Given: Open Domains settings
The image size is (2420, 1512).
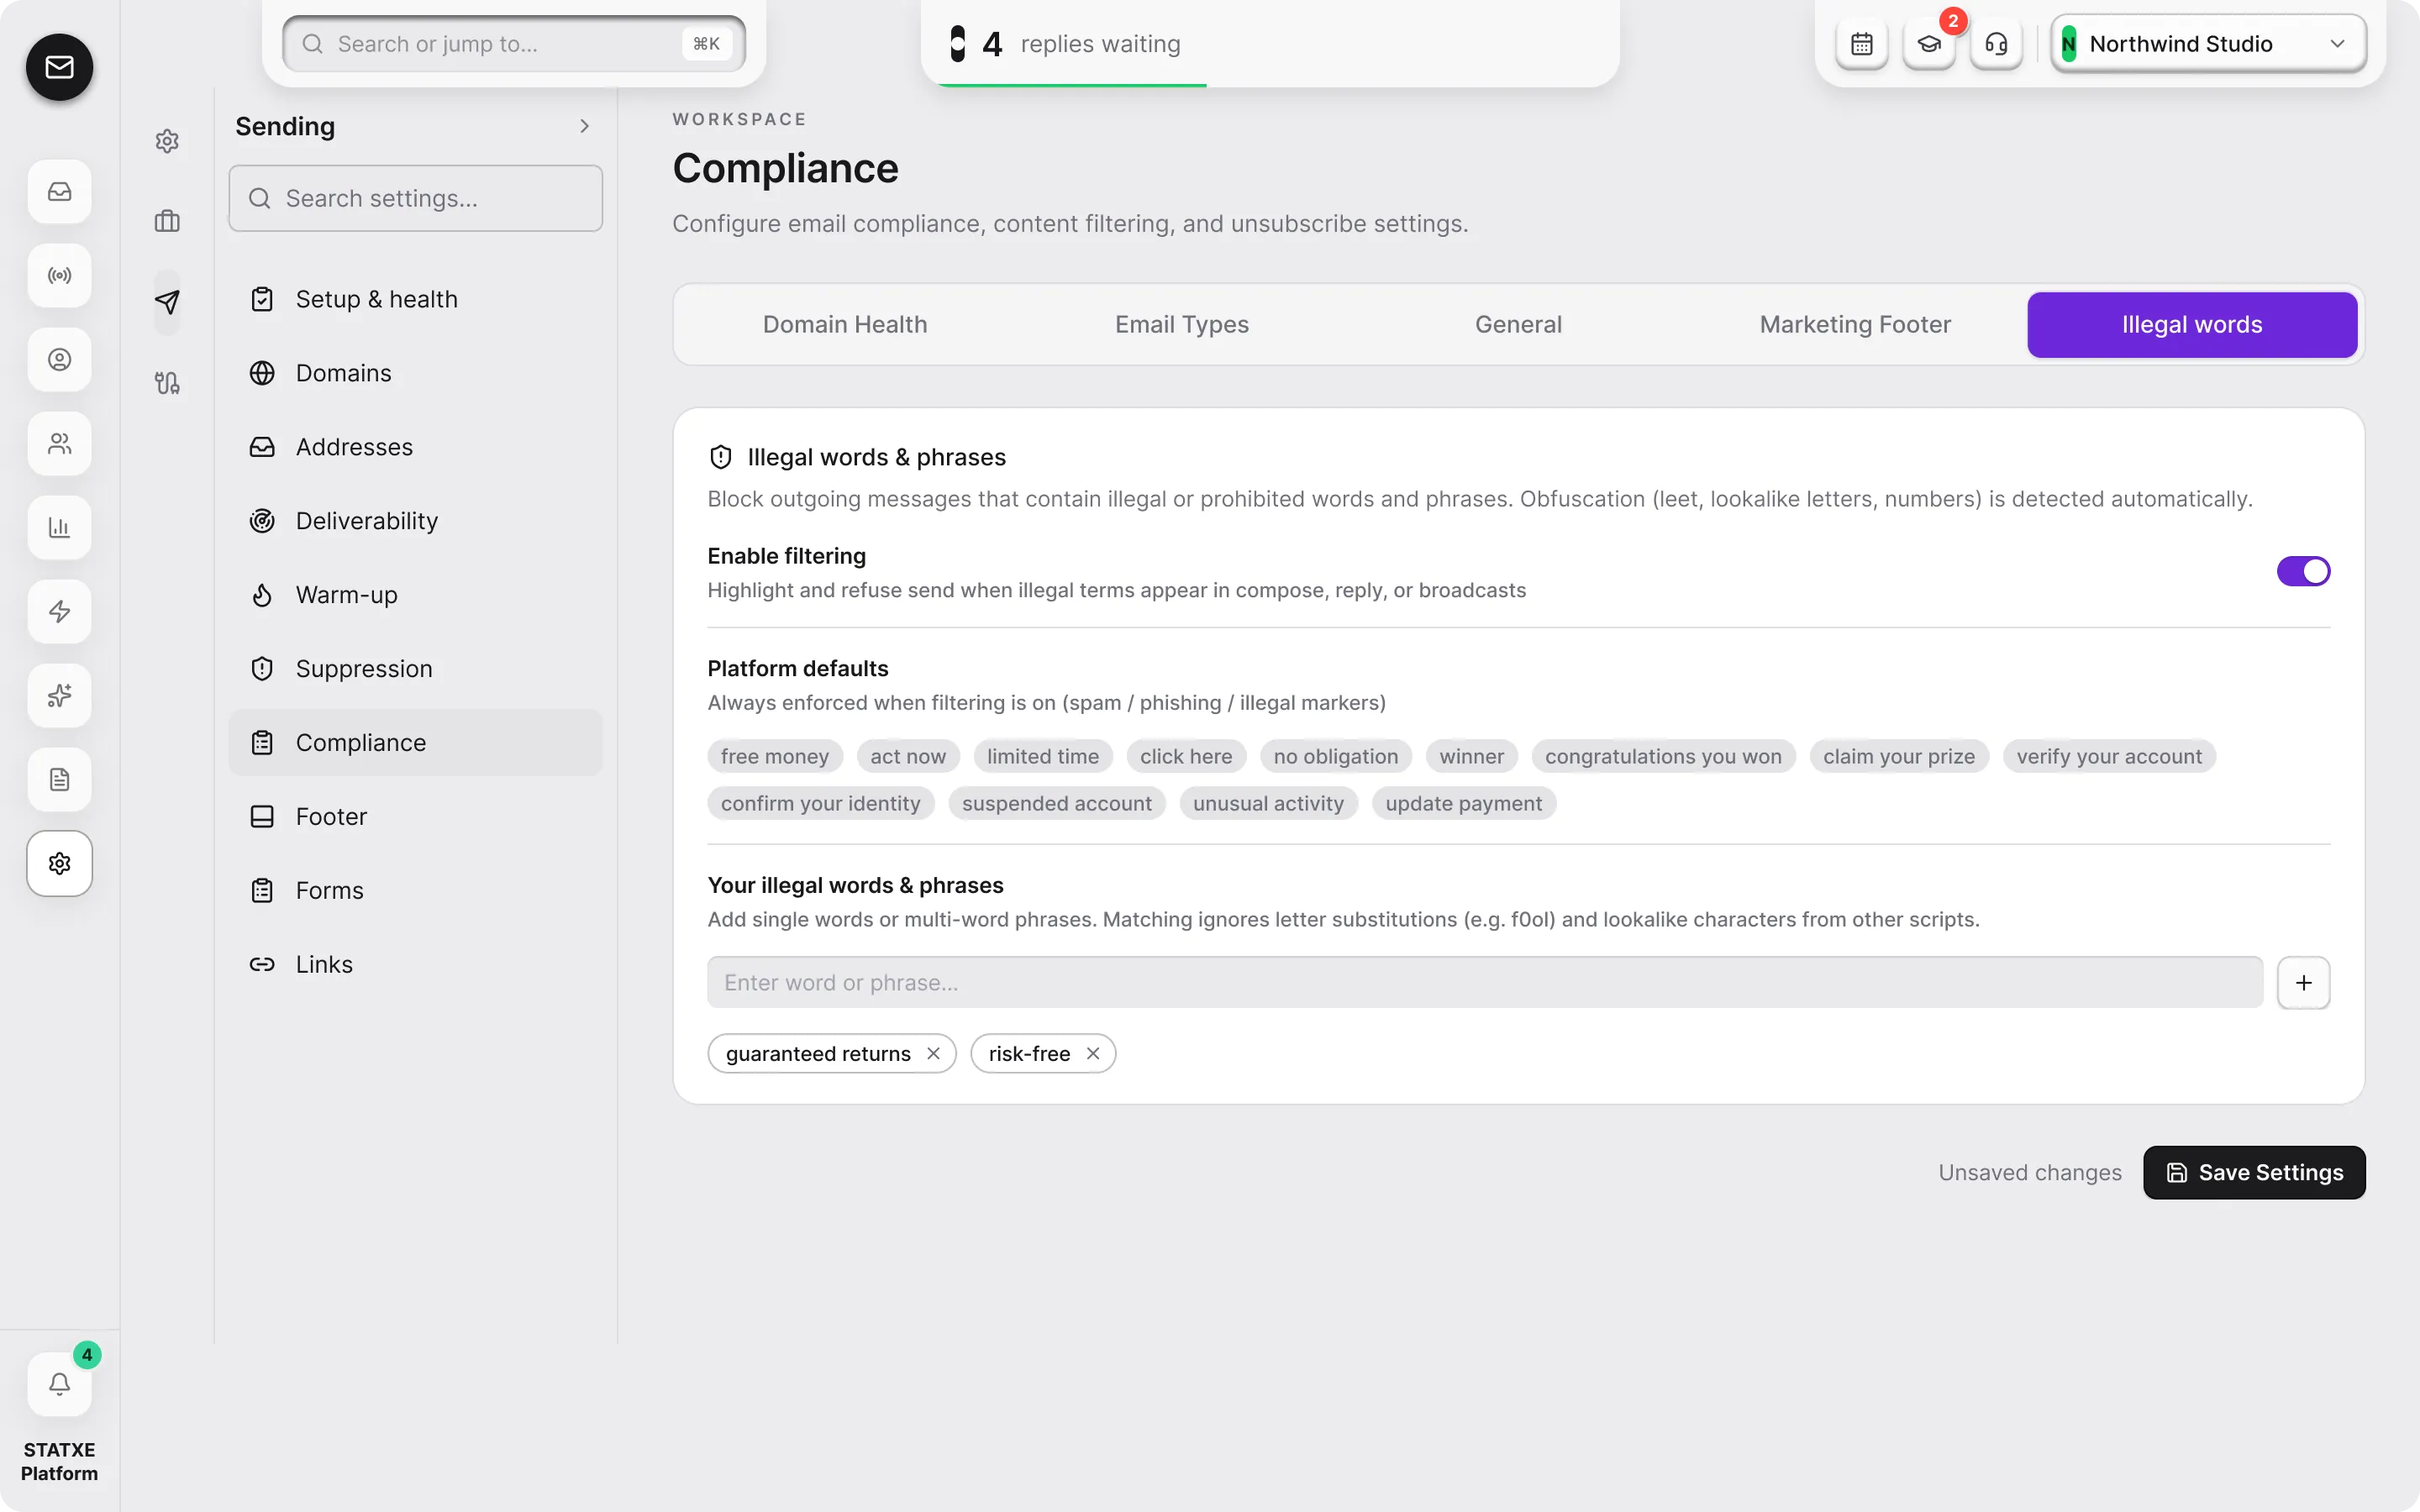Looking at the screenshot, I should point(415,373).
